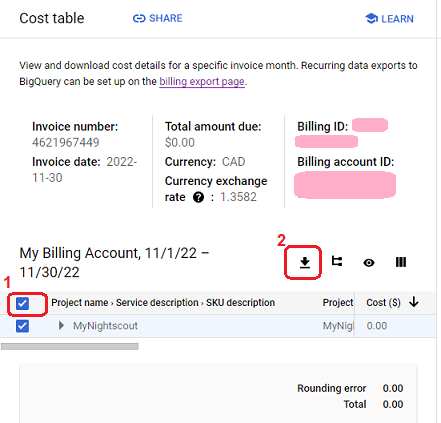Click the Cost ($) column header
441x423 pixels.
pyautogui.click(x=383, y=302)
